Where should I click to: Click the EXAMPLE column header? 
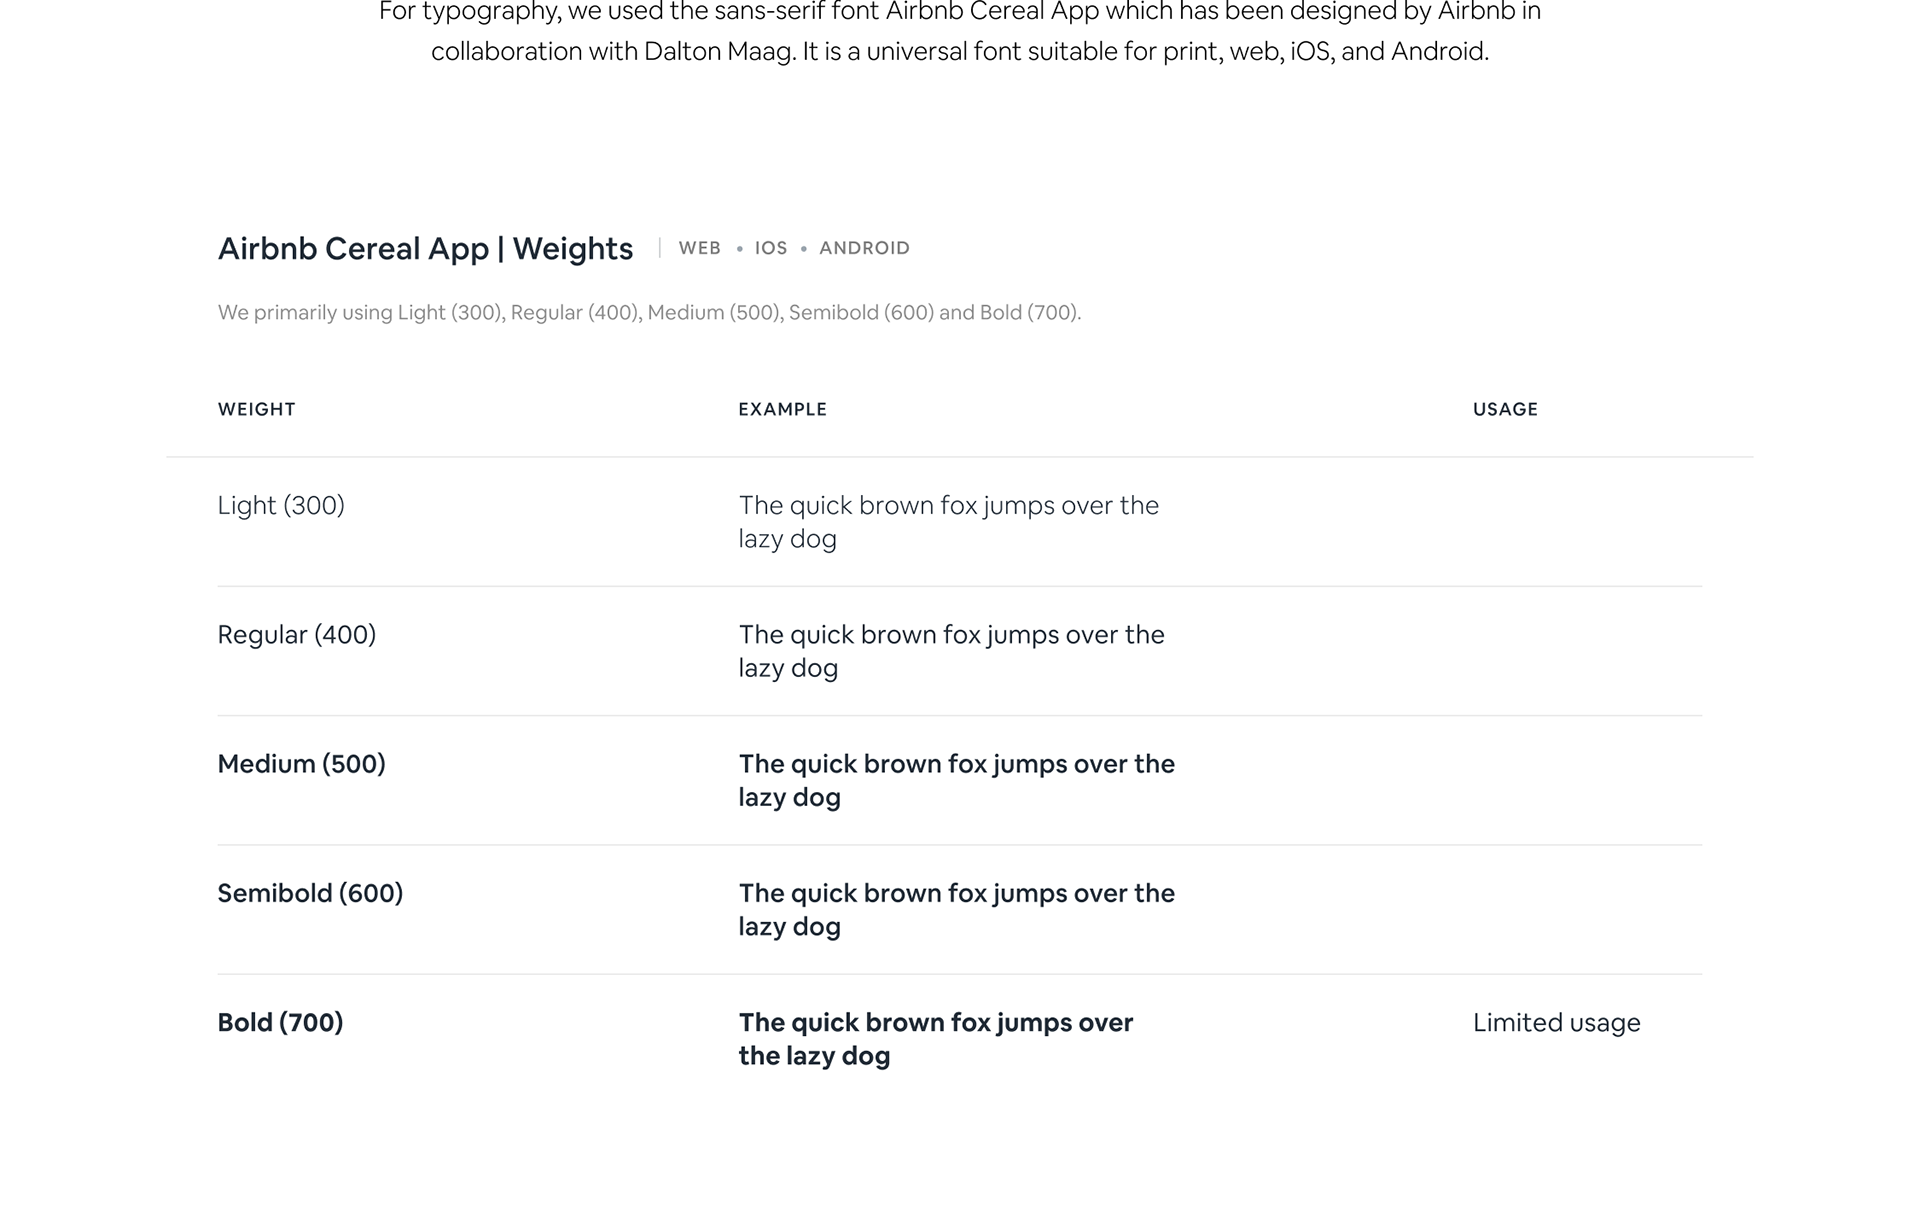click(782, 409)
